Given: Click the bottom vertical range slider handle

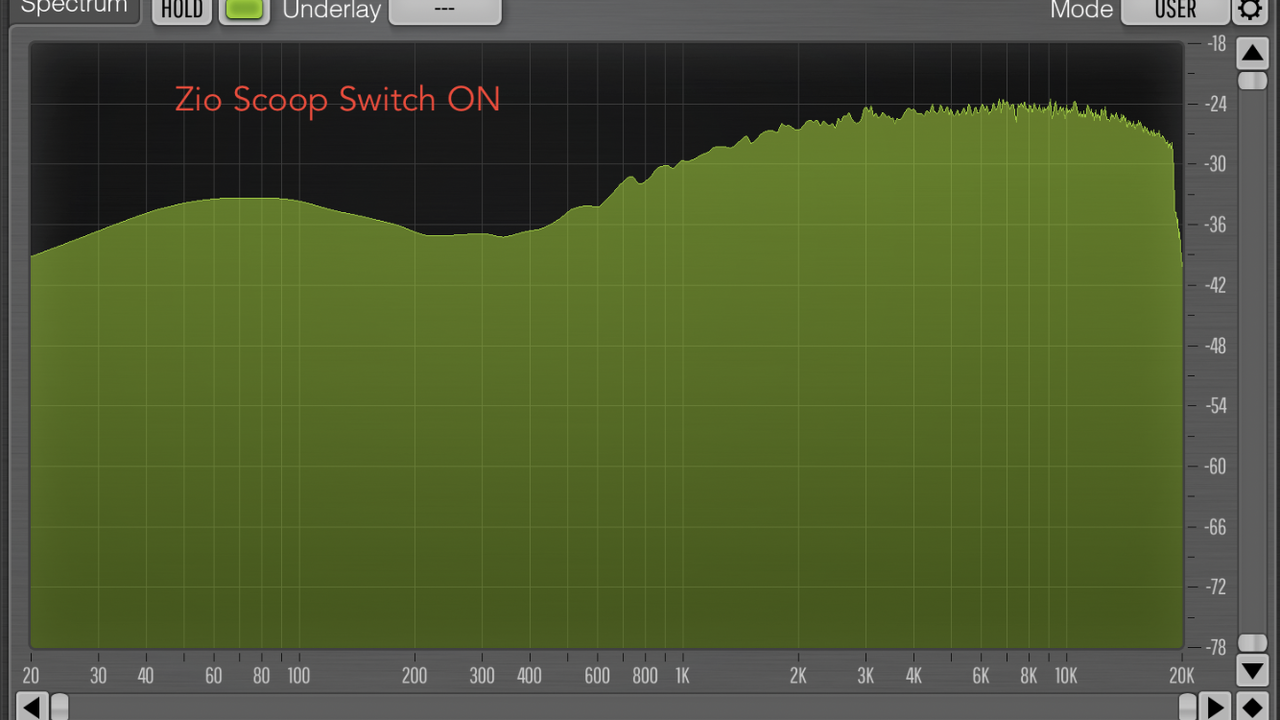Looking at the screenshot, I should (1253, 643).
